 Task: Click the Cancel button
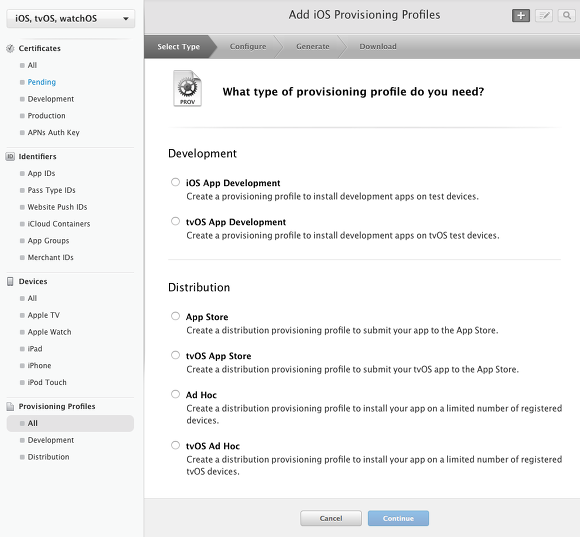pyautogui.click(x=331, y=518)
